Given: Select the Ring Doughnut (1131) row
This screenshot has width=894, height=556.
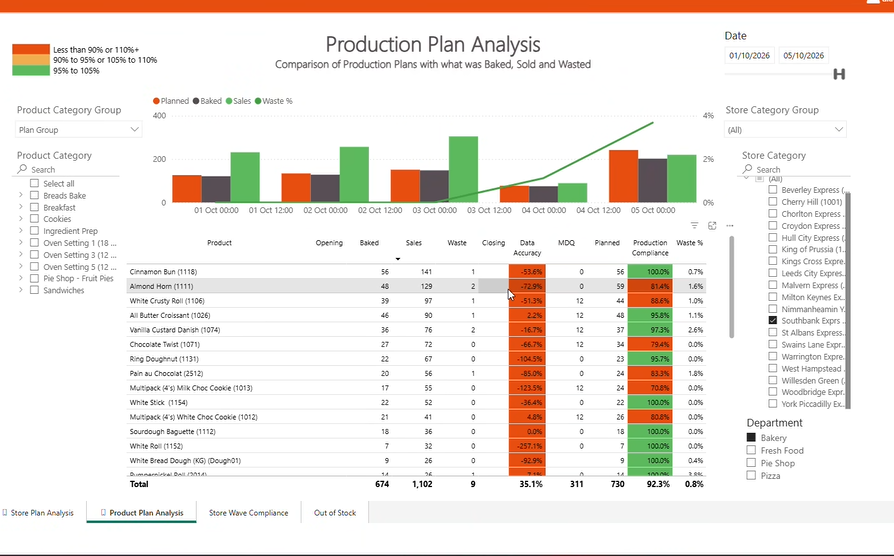Looking at the screenshot, I should [416, 359].
